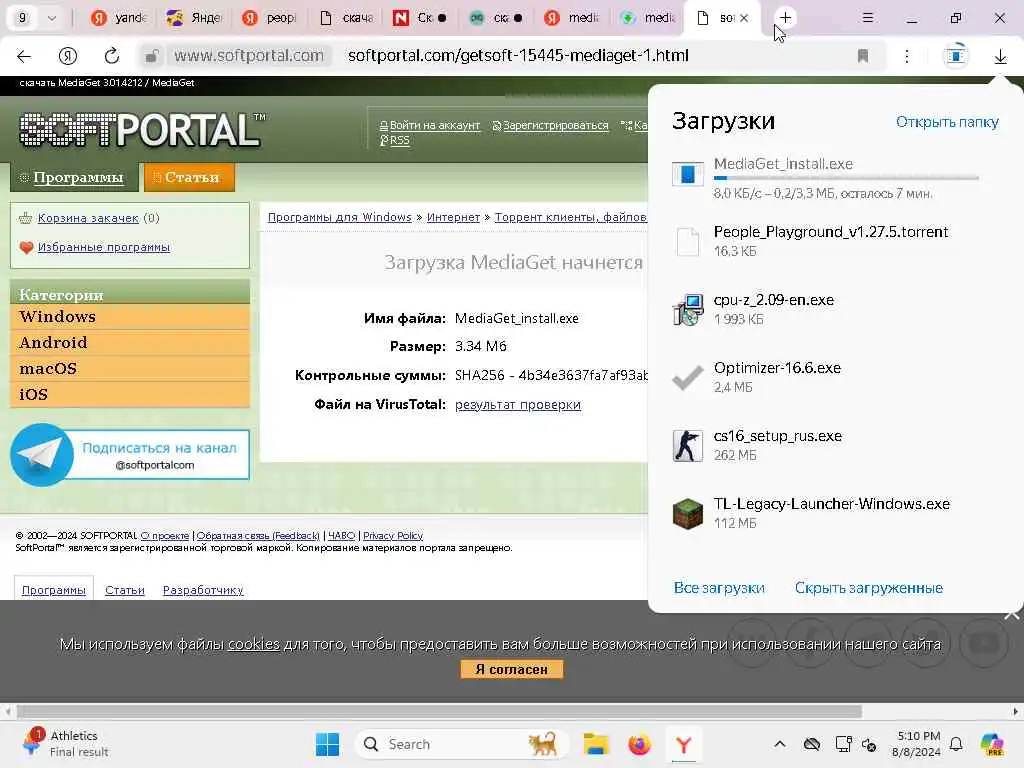The image size is (1024, 768).
Task: Switch to the Яндекс tab with colorful icon
Action: click(x=194, y=18)
